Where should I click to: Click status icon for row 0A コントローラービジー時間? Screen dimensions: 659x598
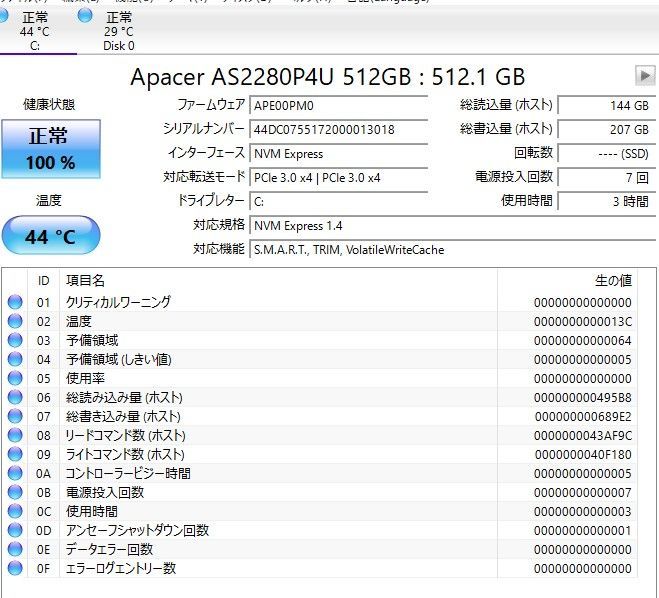click(x=15, y=473)
